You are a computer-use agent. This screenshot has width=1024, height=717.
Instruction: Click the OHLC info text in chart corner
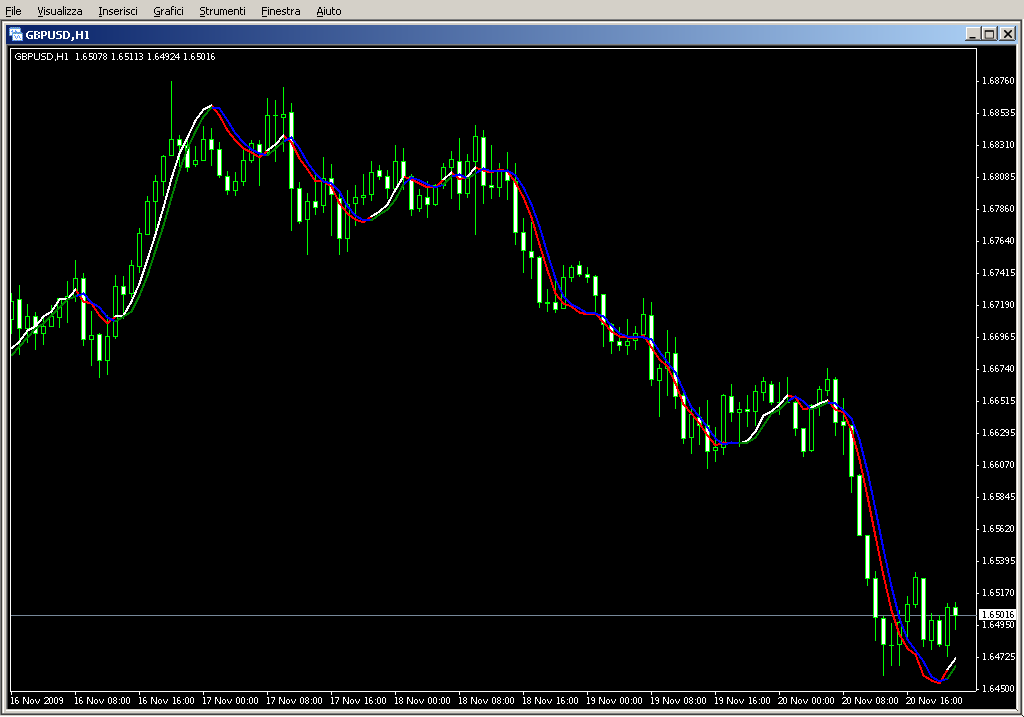point(114,56)
